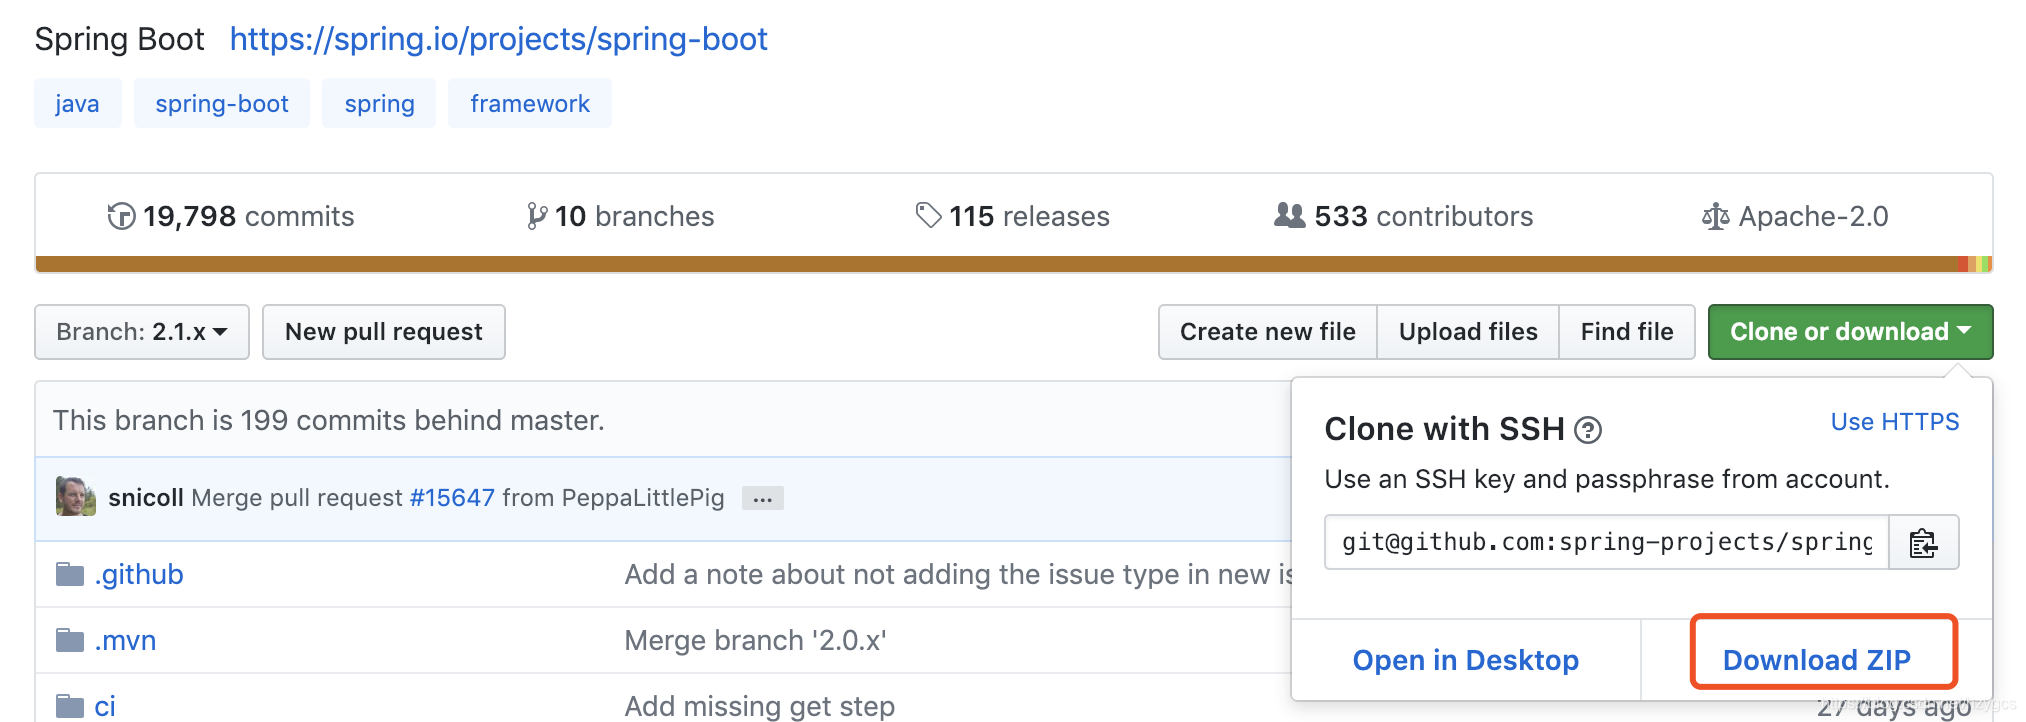This screenshot has height=722, width=2026.
Task: Expand the commit message ellipsis button
Action: [763, 498]
